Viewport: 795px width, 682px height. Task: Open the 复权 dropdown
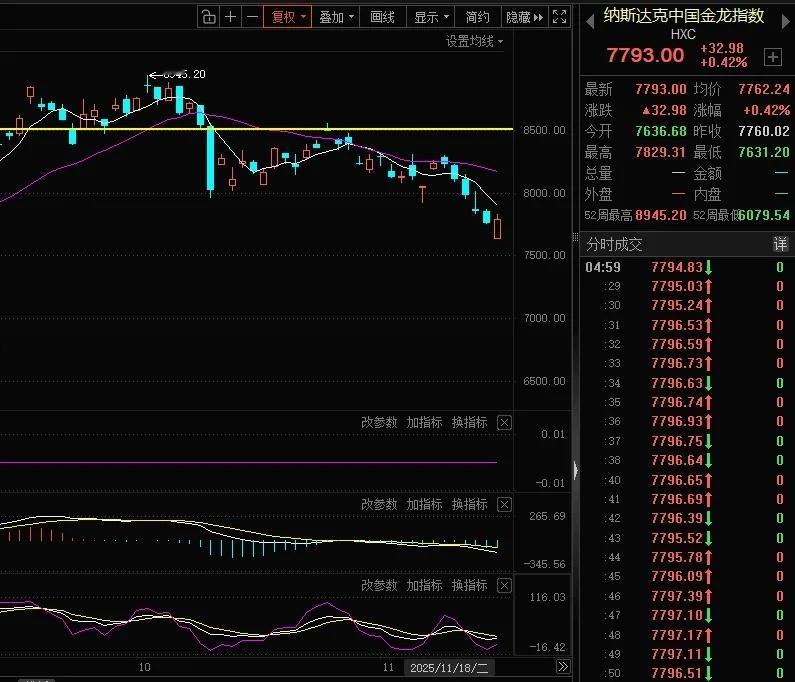[x=288, y=17]
